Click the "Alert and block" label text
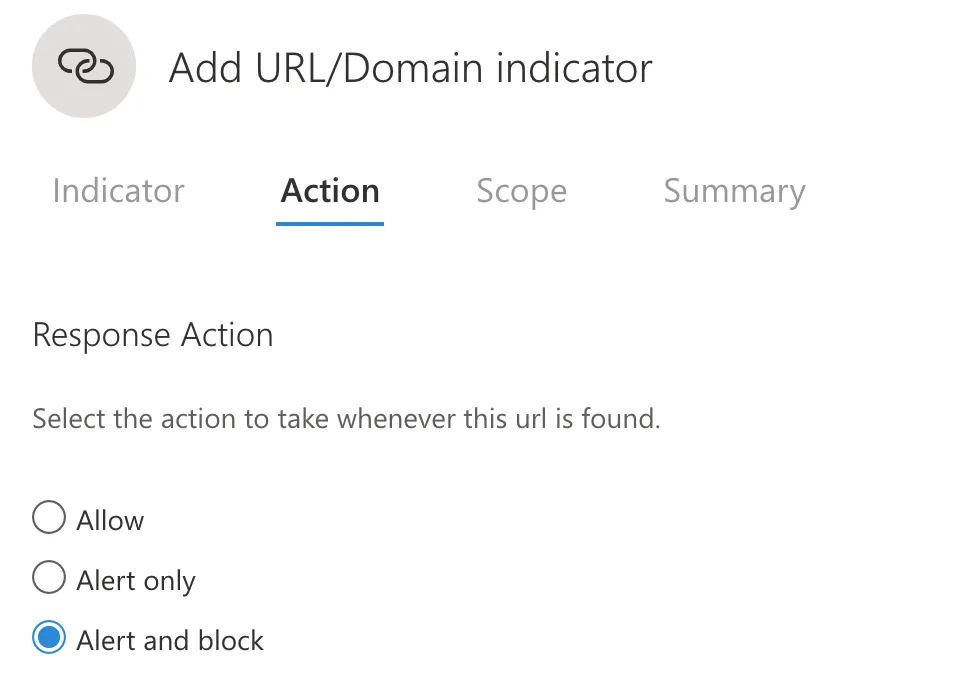 tap(170, 640)
